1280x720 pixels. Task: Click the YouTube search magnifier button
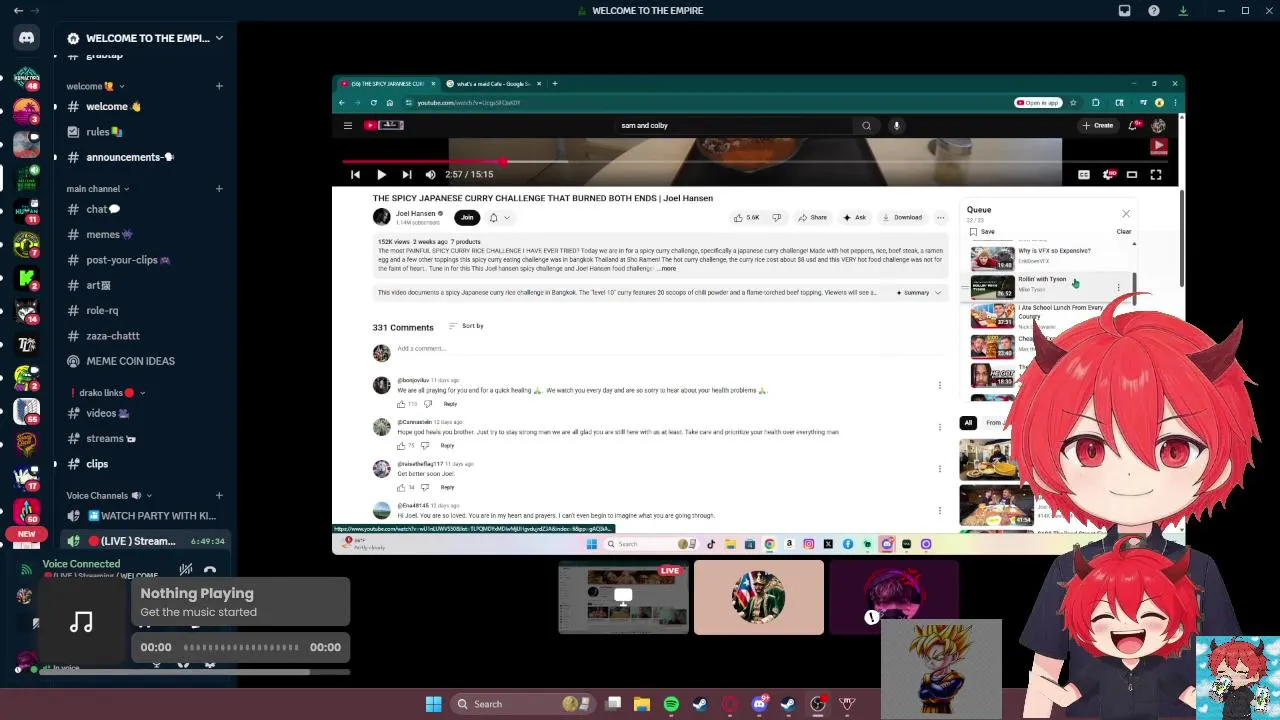pyautogui.click(x=866, y=125)
